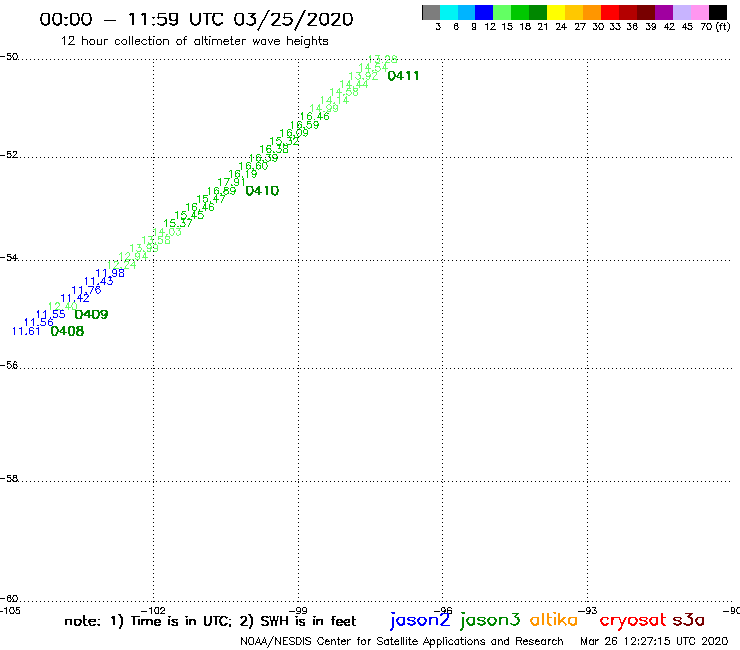Click the -93 longitude axis label

tap(588, 610)
